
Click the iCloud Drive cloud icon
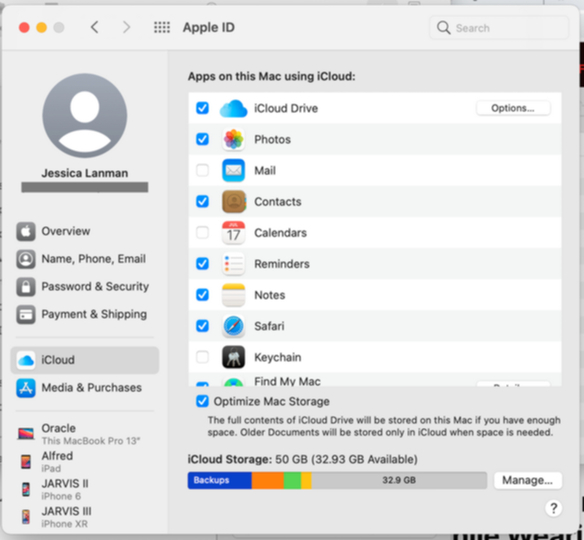tap(233, 108)
